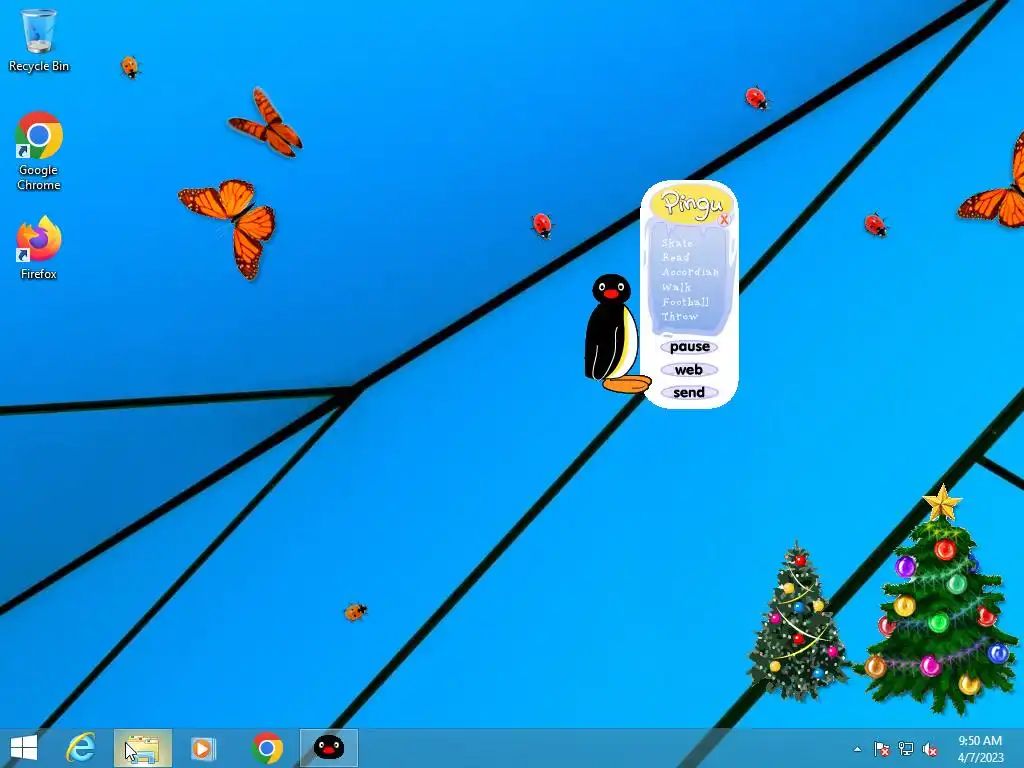Open the media player taskbar icon
1024x768 pixels.
(x=203, y=748)
